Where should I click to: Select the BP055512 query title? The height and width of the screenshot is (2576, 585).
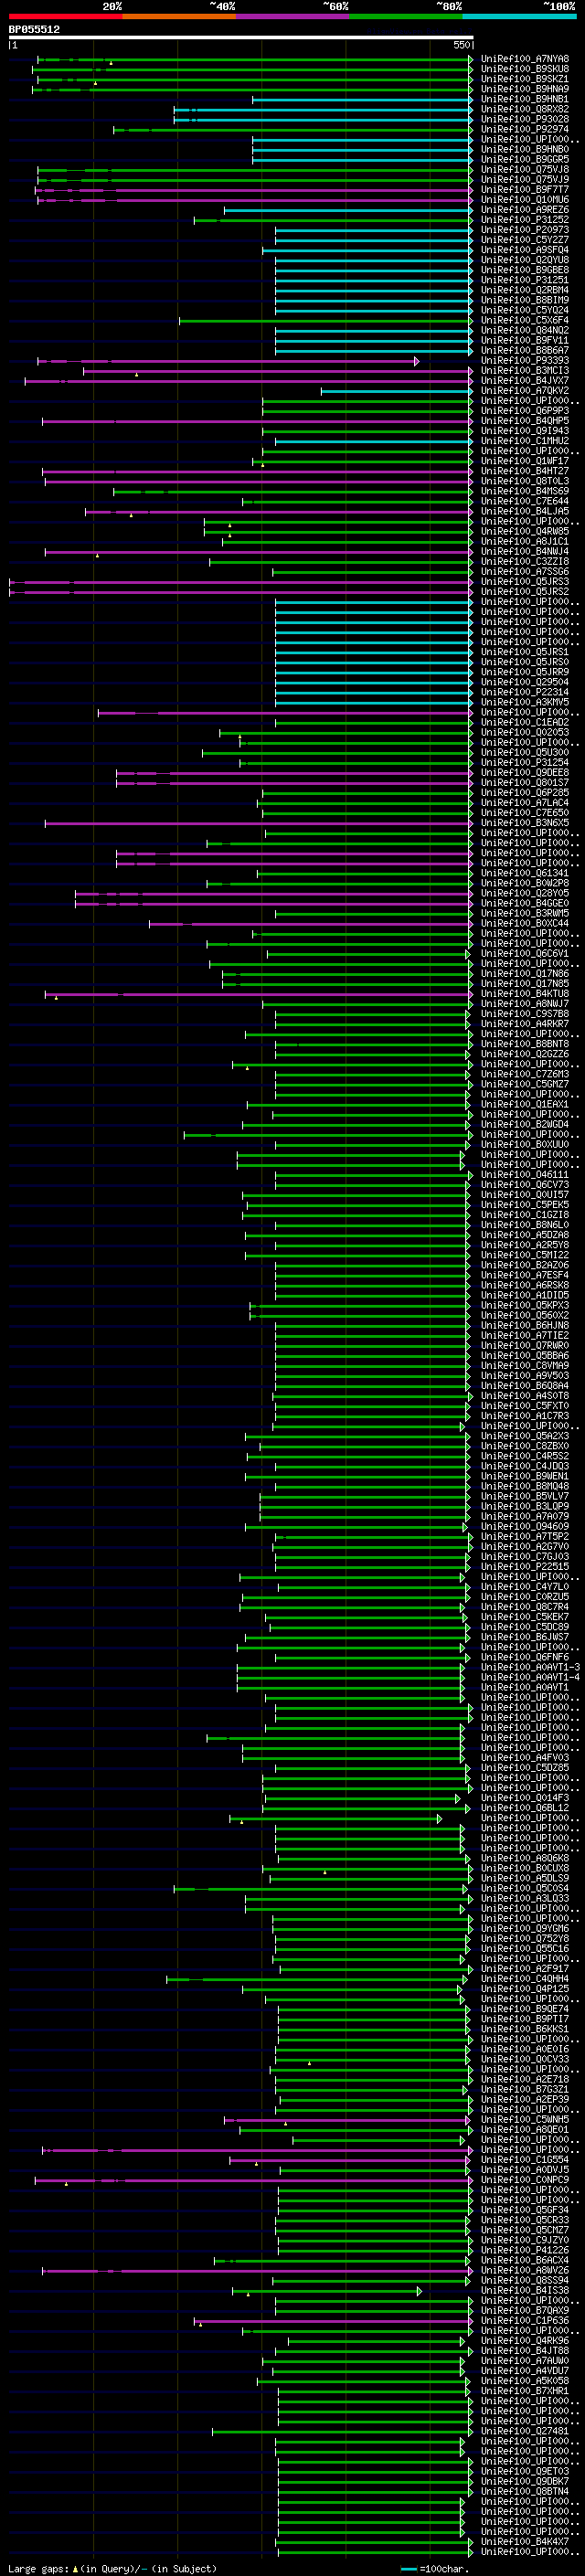tap(34, 29)
